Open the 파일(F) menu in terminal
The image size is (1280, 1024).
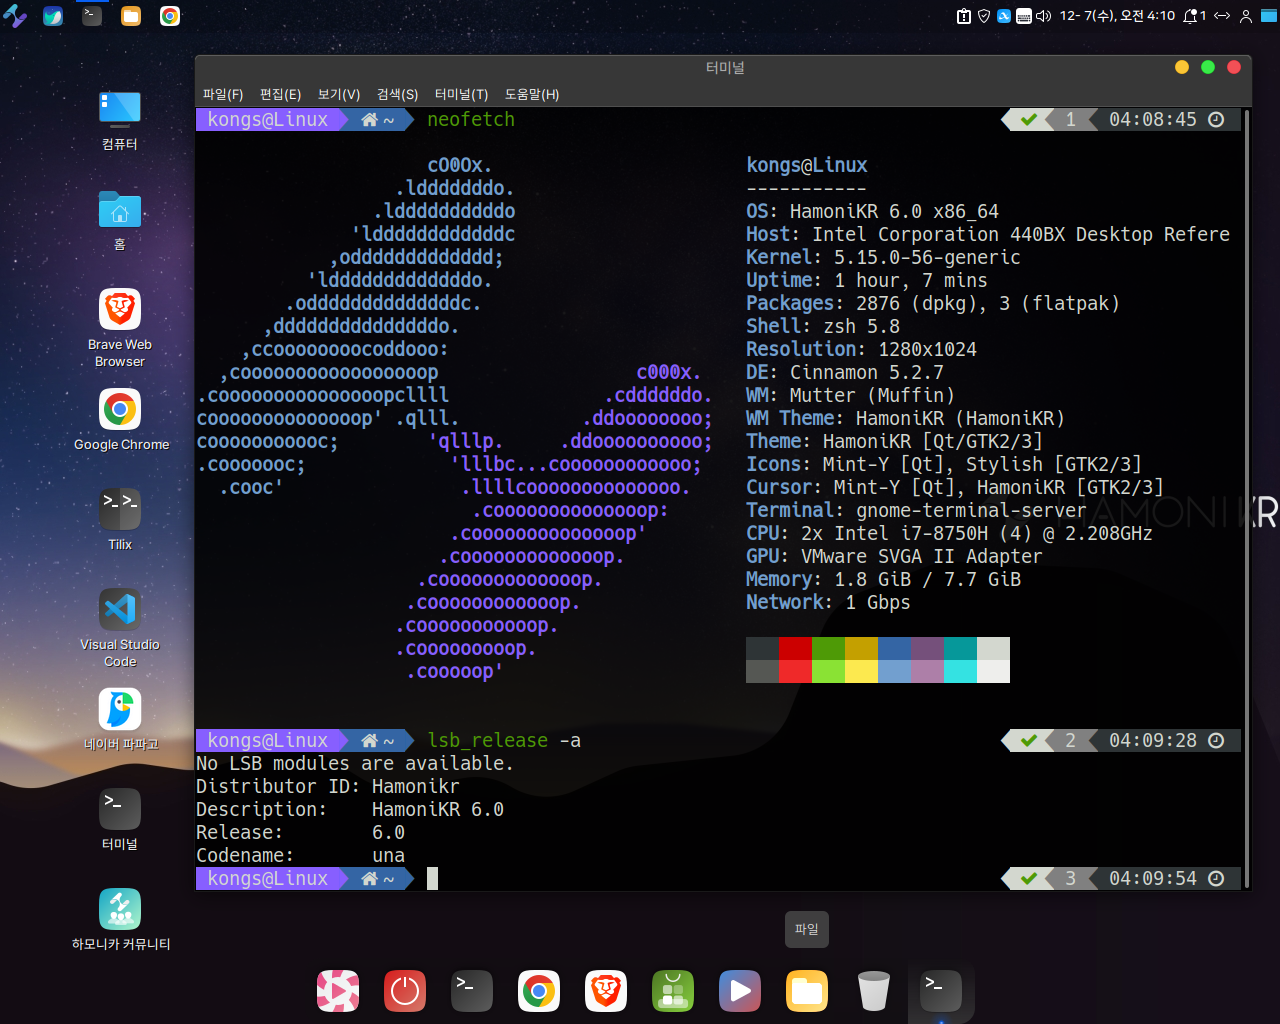tap(223, 94)
